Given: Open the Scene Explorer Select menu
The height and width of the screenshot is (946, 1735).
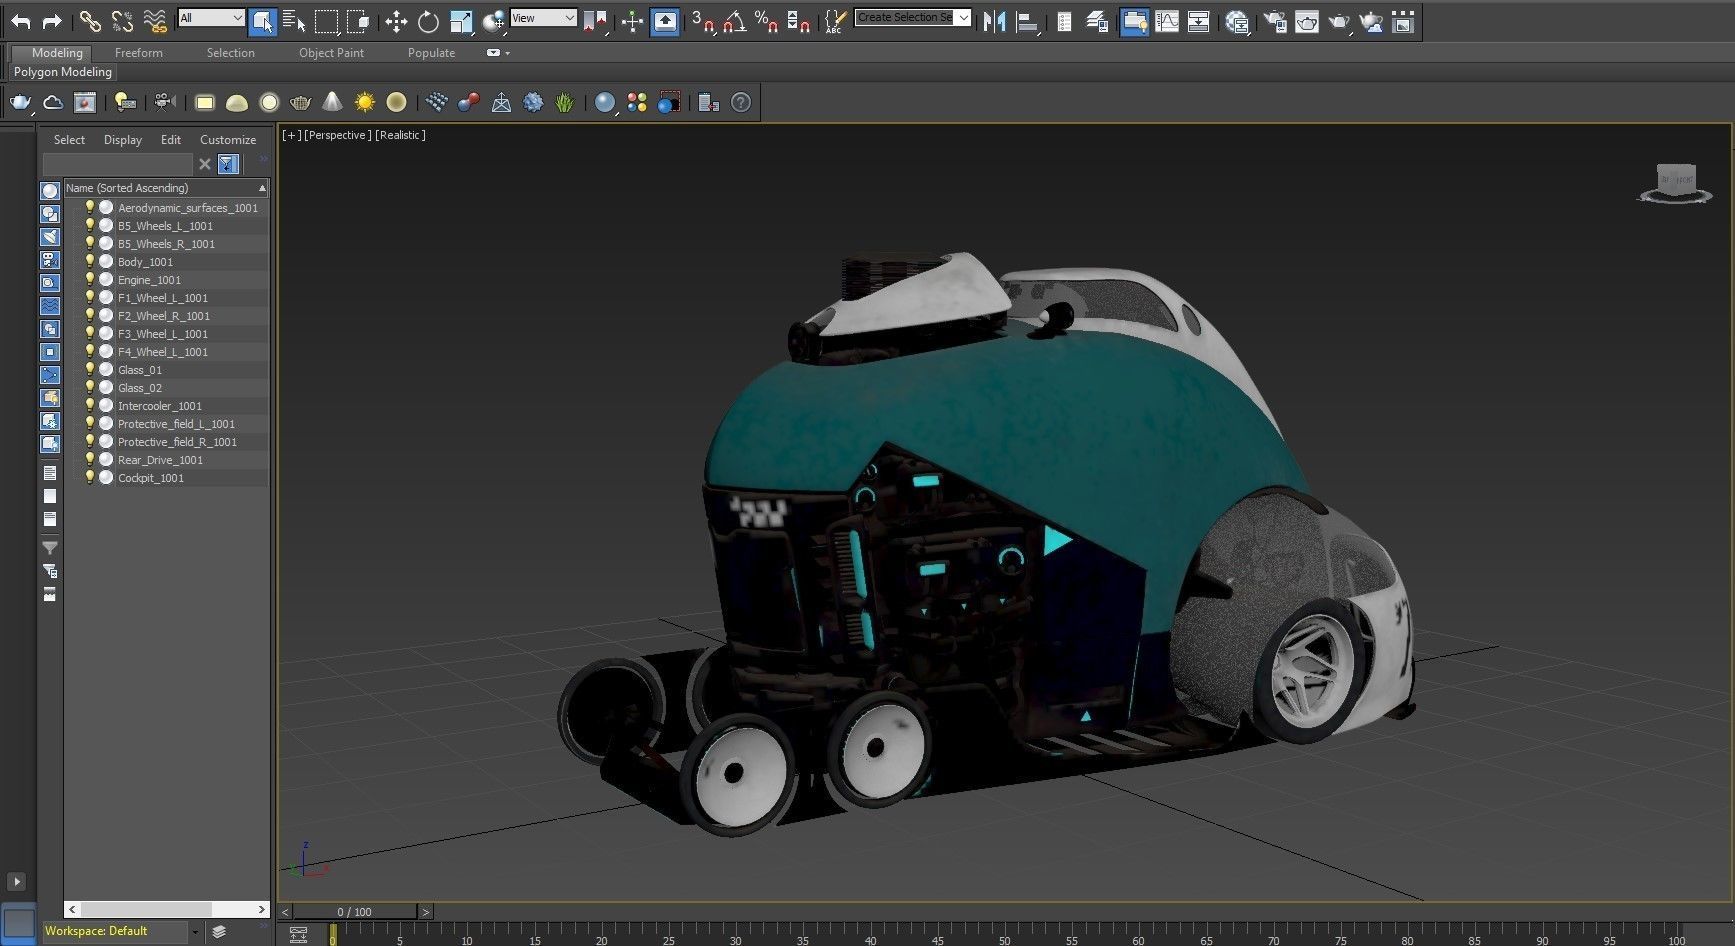Looking at the screenshot, I should coord(69,140).
